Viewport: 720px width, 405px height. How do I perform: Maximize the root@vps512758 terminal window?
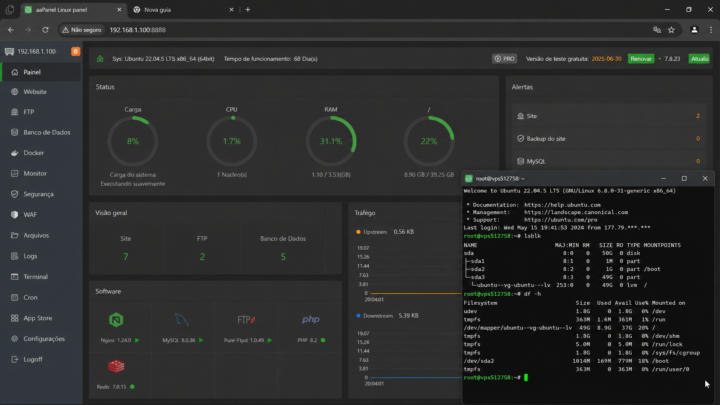pos(684,179)
